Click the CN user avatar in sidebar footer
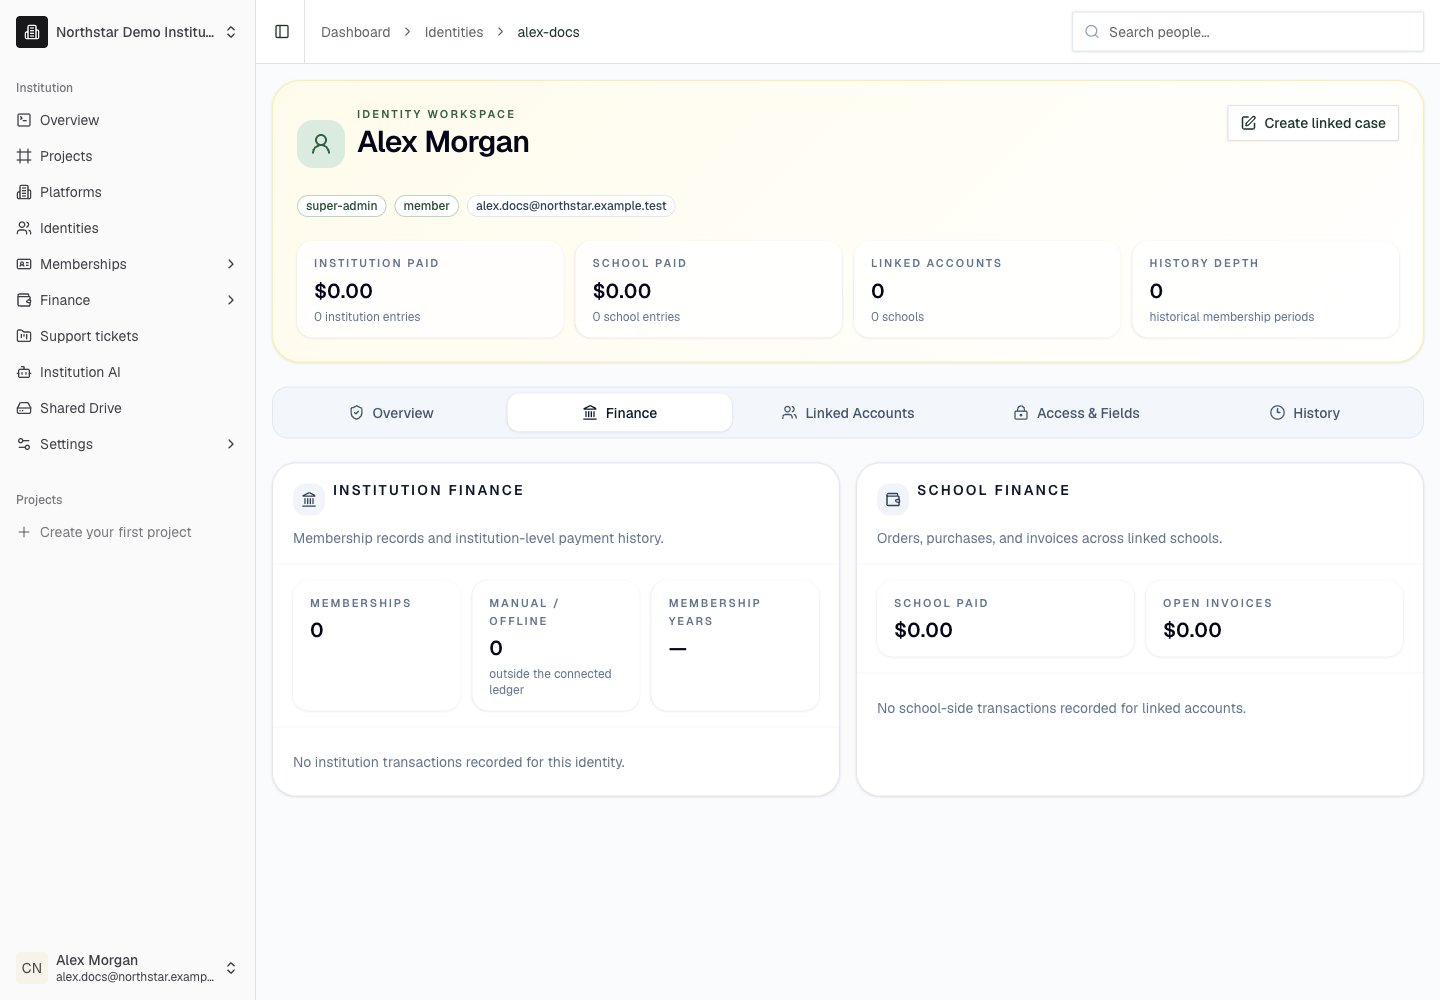 point(32,968)
